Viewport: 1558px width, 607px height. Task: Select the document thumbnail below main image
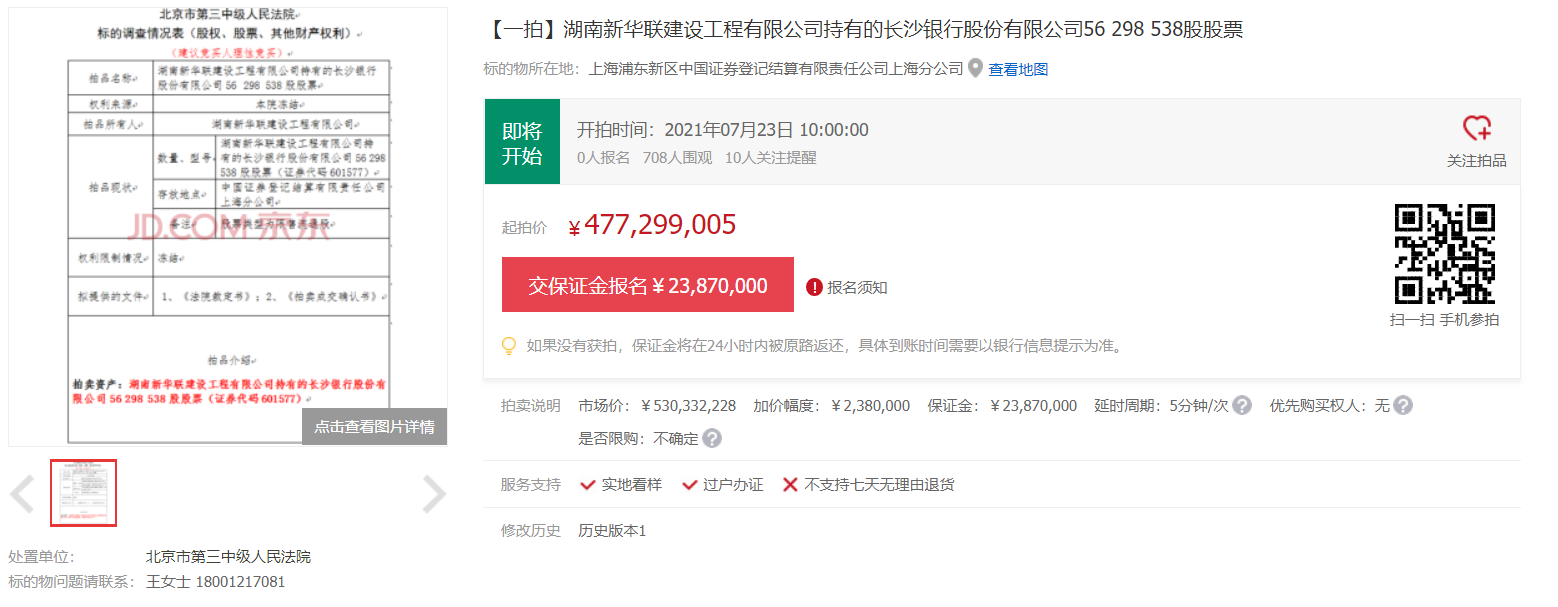pos(84,493)
